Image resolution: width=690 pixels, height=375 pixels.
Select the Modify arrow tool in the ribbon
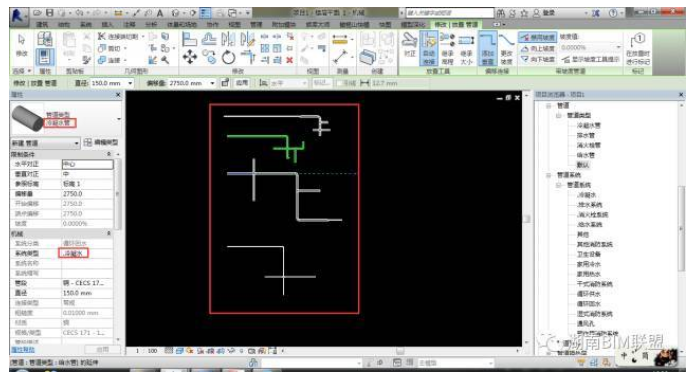point(22,45)
